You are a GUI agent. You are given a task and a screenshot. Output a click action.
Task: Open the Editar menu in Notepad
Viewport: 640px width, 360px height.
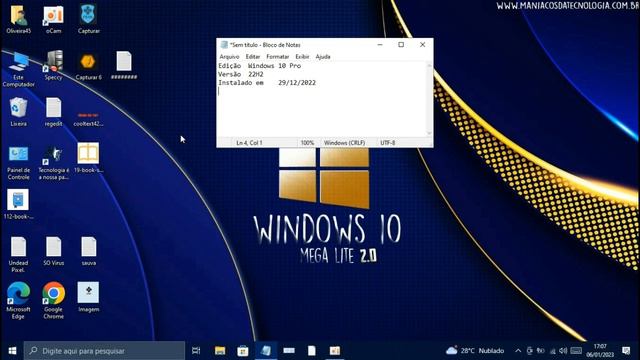click(253, 57)
